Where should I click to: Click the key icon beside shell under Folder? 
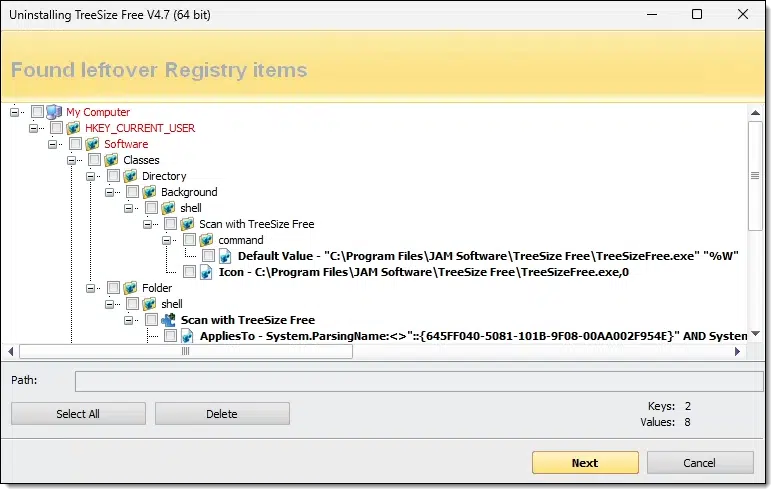tap(149, 304)
